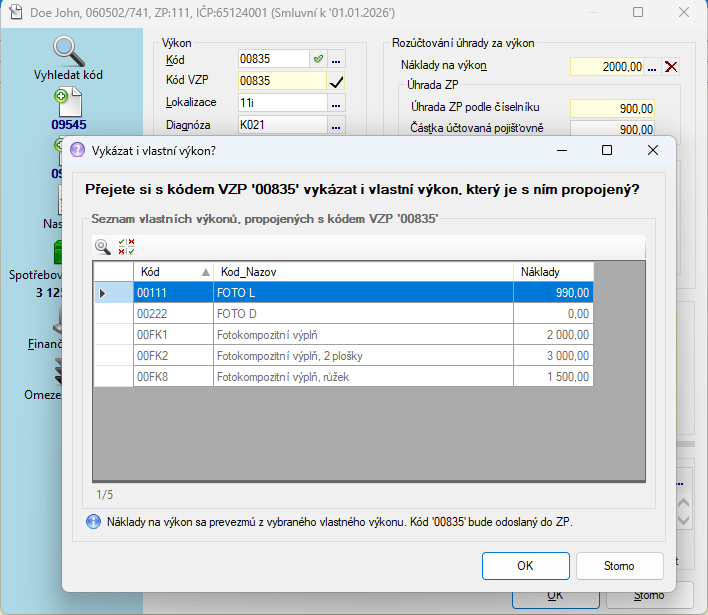Click the search icon in dialog toolbar

coord(103,246)
